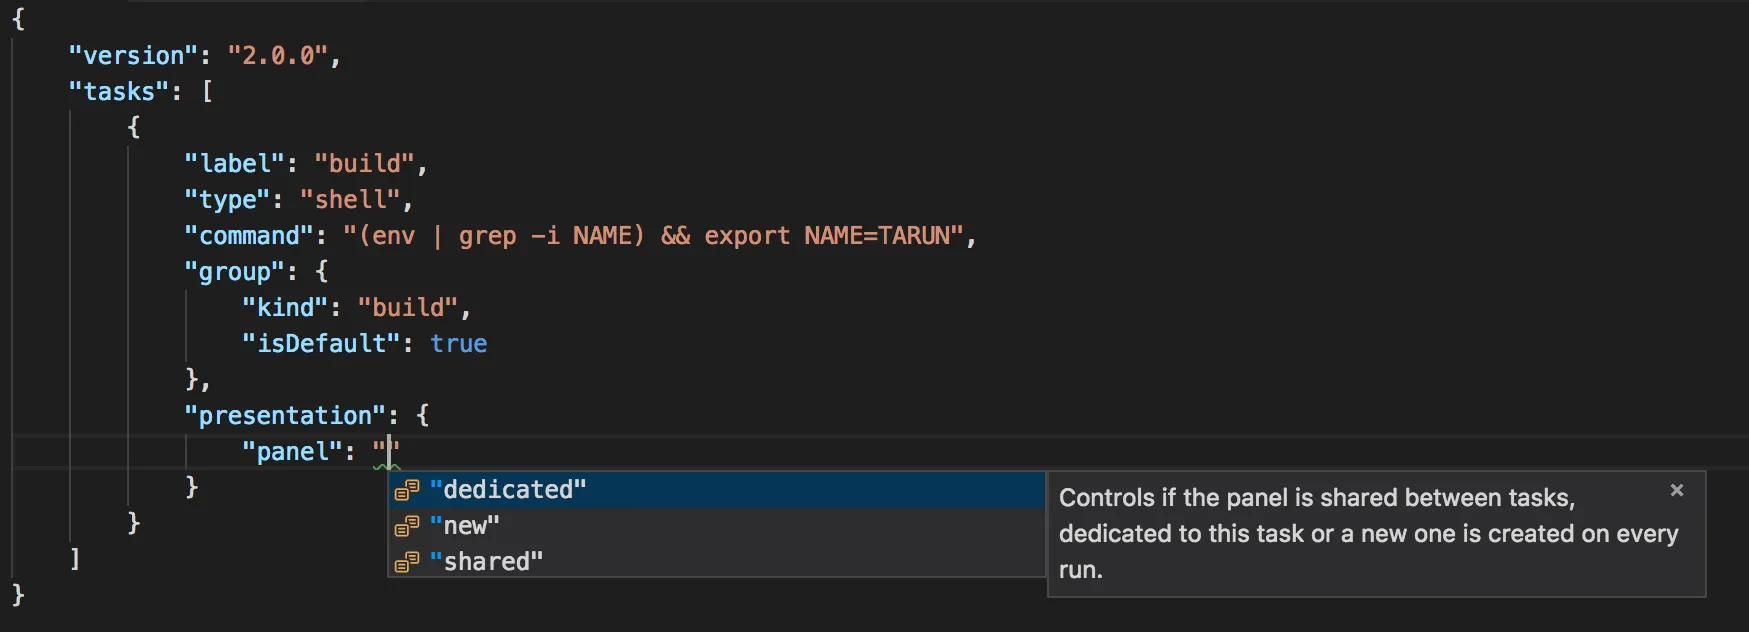Click the "tasks" array key
1749x632 pixels.
tap(119, 92)
